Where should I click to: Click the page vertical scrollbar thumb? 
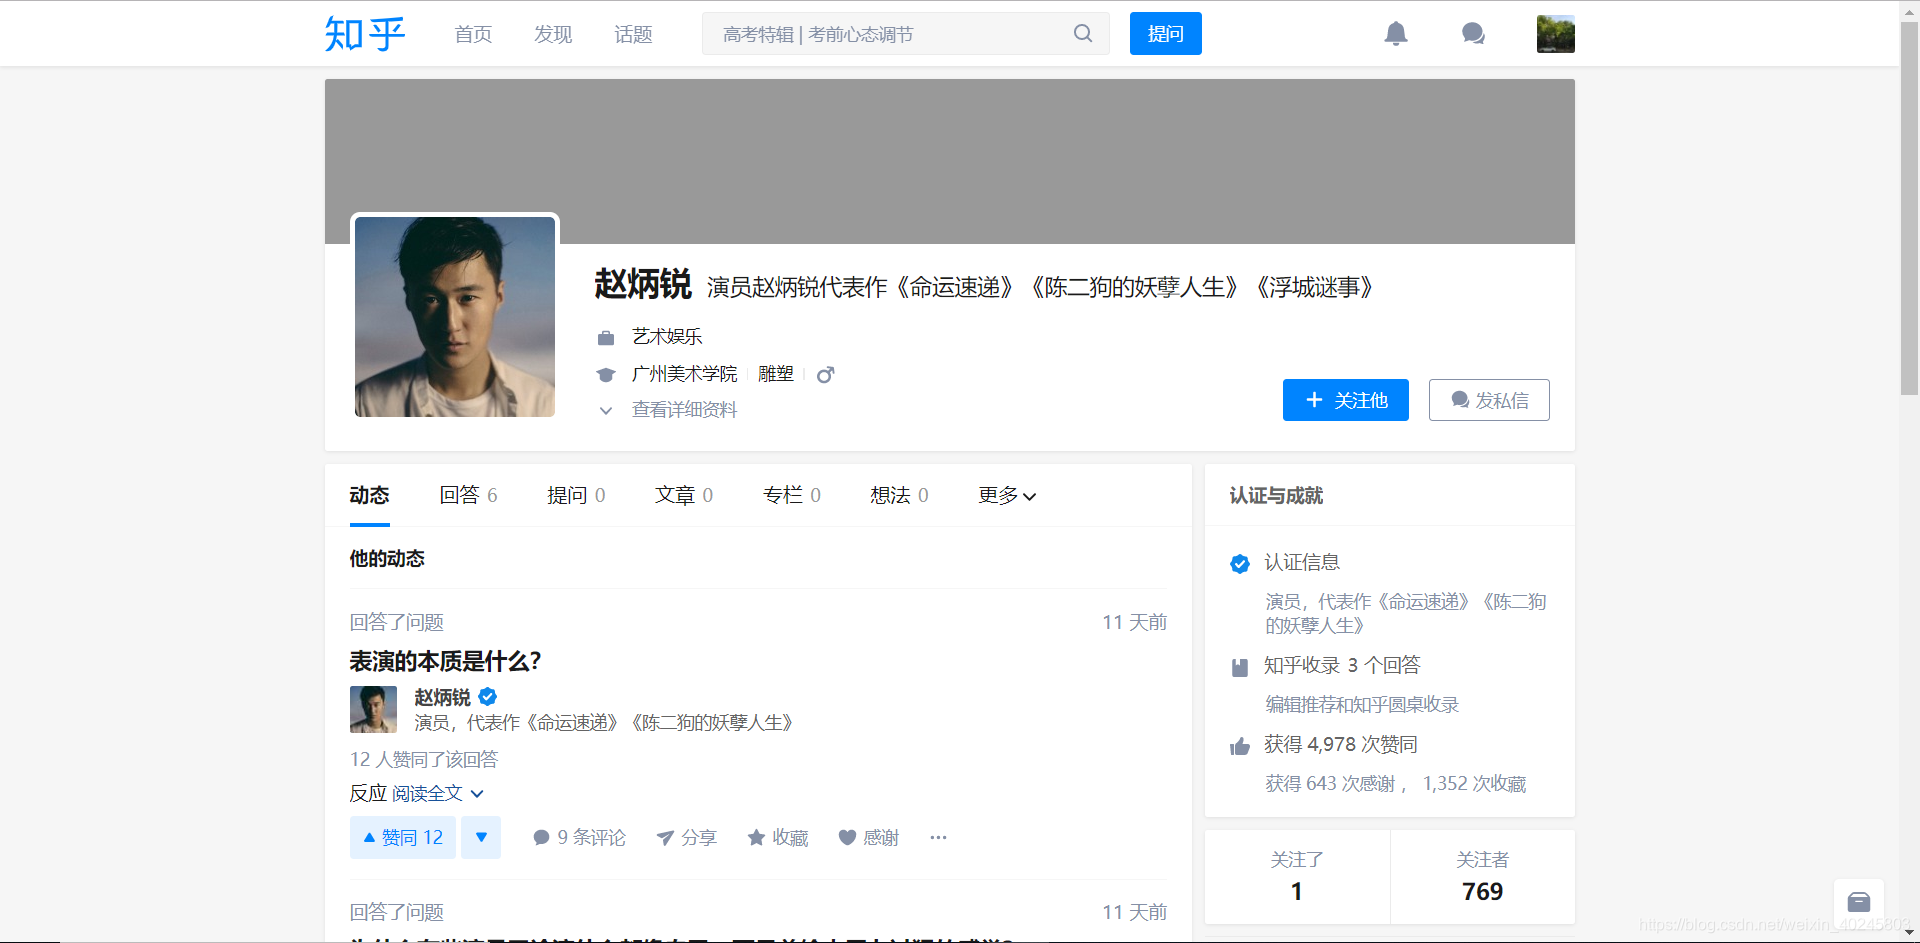pos(1909,209)
